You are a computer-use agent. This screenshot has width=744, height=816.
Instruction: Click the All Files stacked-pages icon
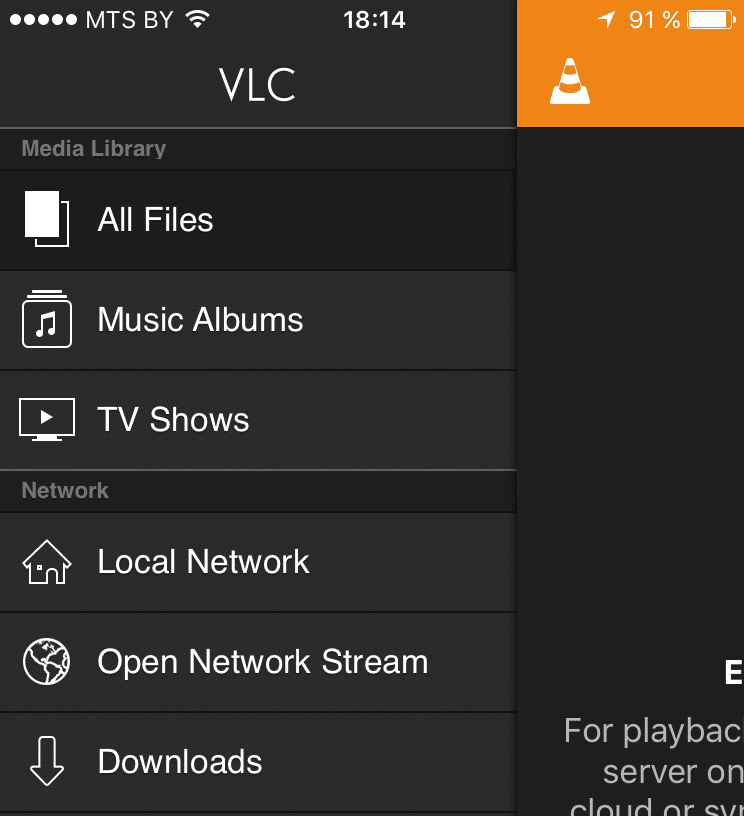[46, 219]
